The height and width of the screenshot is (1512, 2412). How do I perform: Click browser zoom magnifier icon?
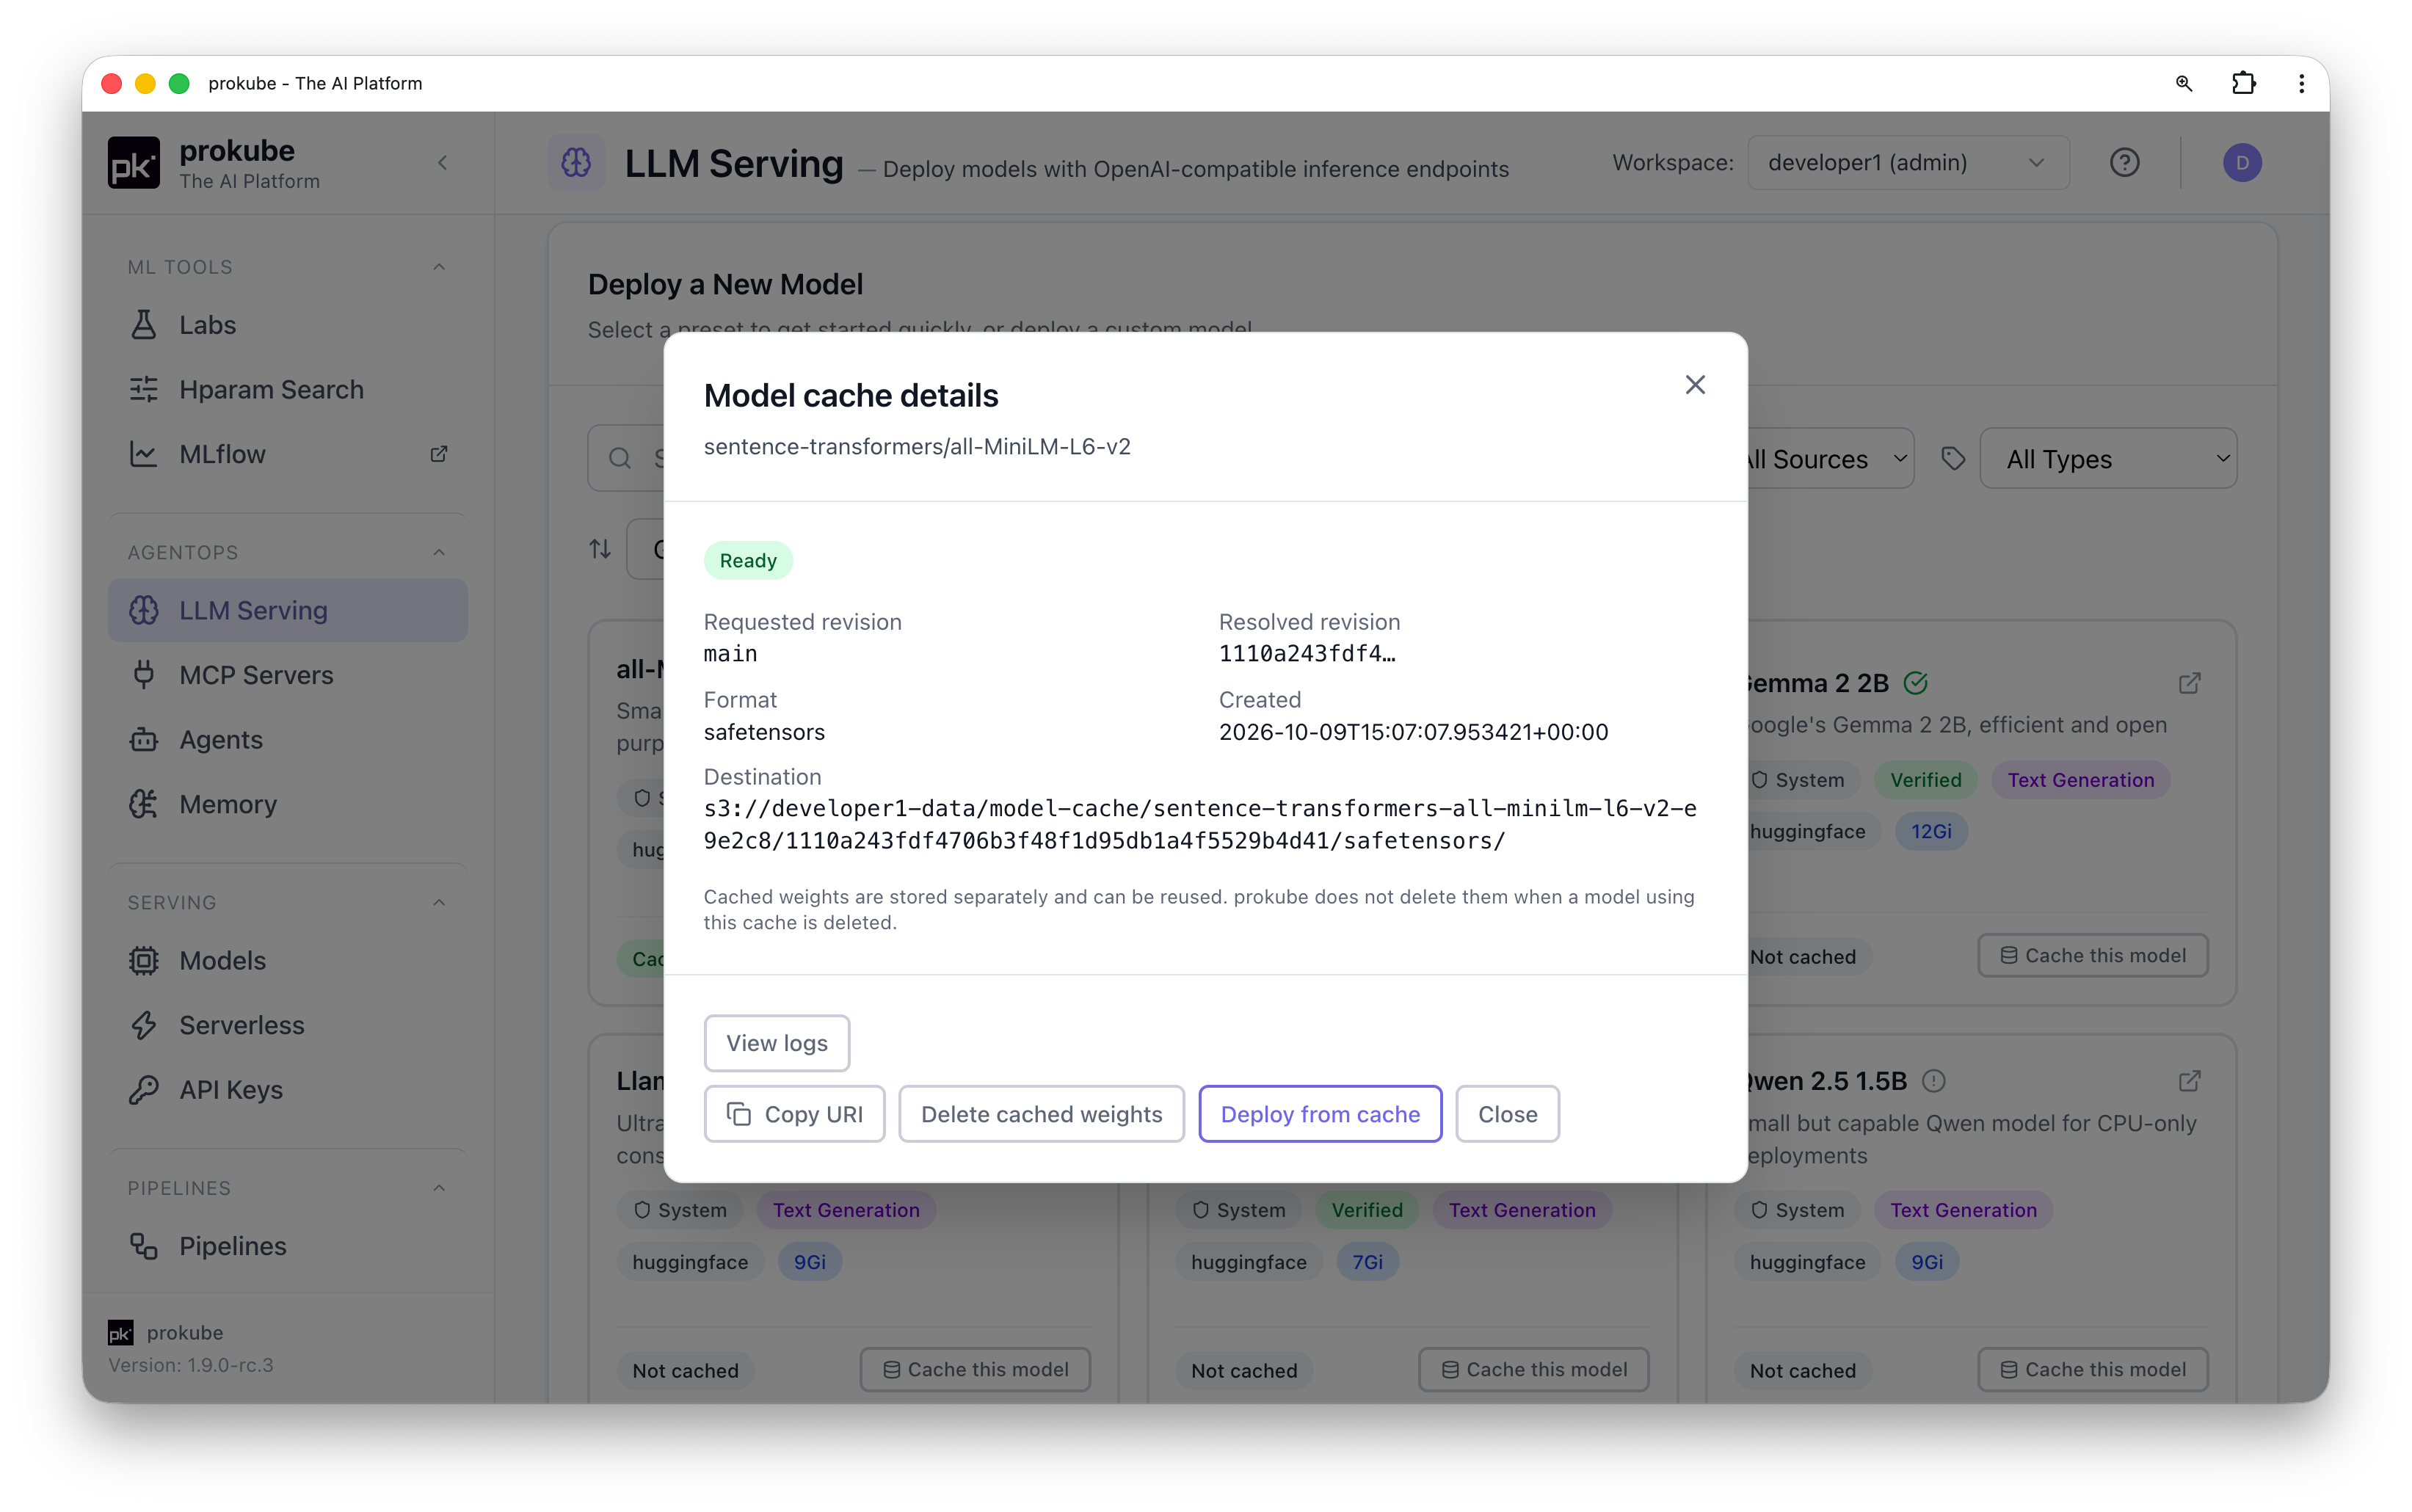[x=2183, y=84]
